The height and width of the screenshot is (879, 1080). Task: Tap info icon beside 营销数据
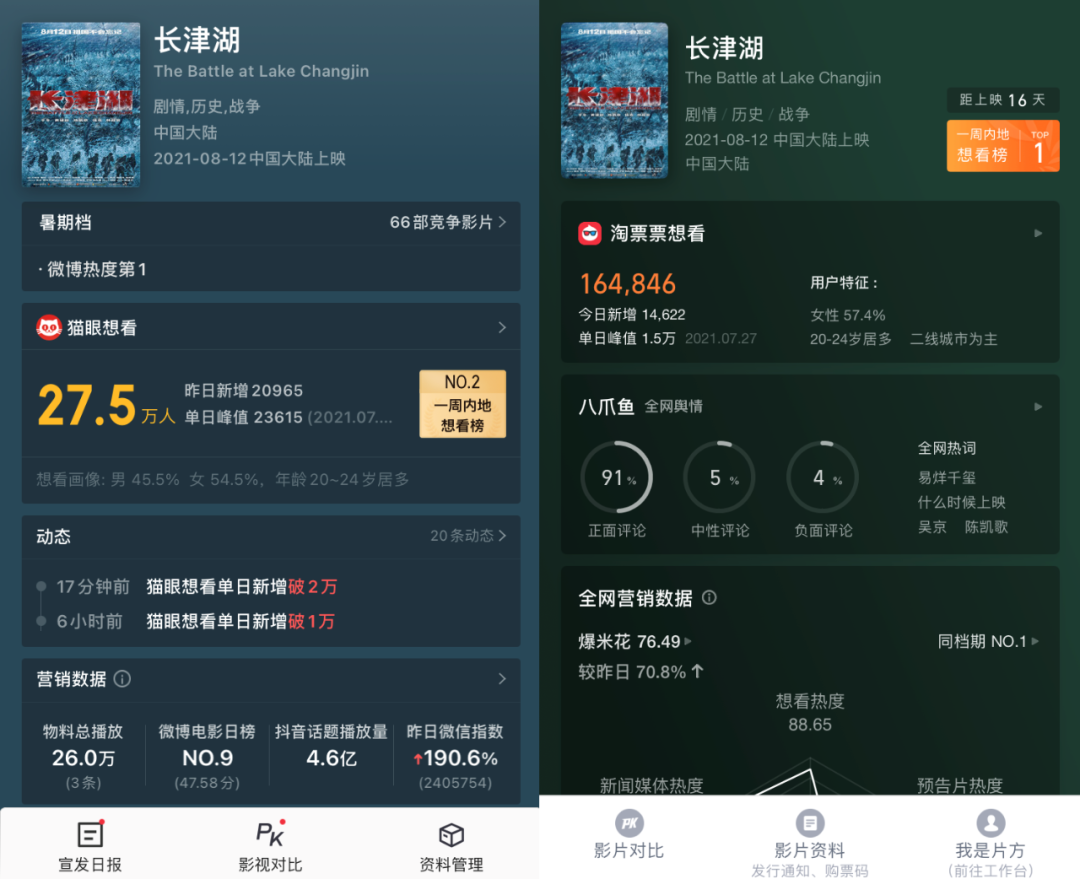click(x=122, y=679)
